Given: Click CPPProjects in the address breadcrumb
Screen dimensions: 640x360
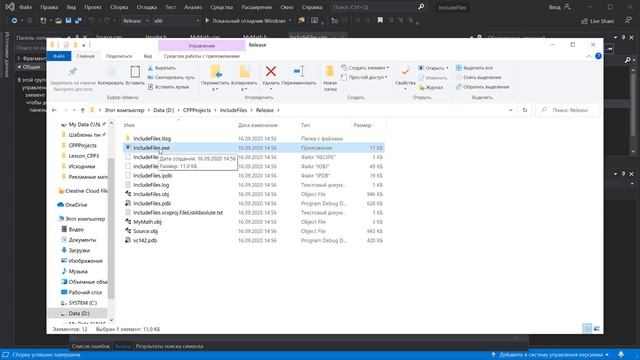Looking at the screenshot, I should 197,110.
